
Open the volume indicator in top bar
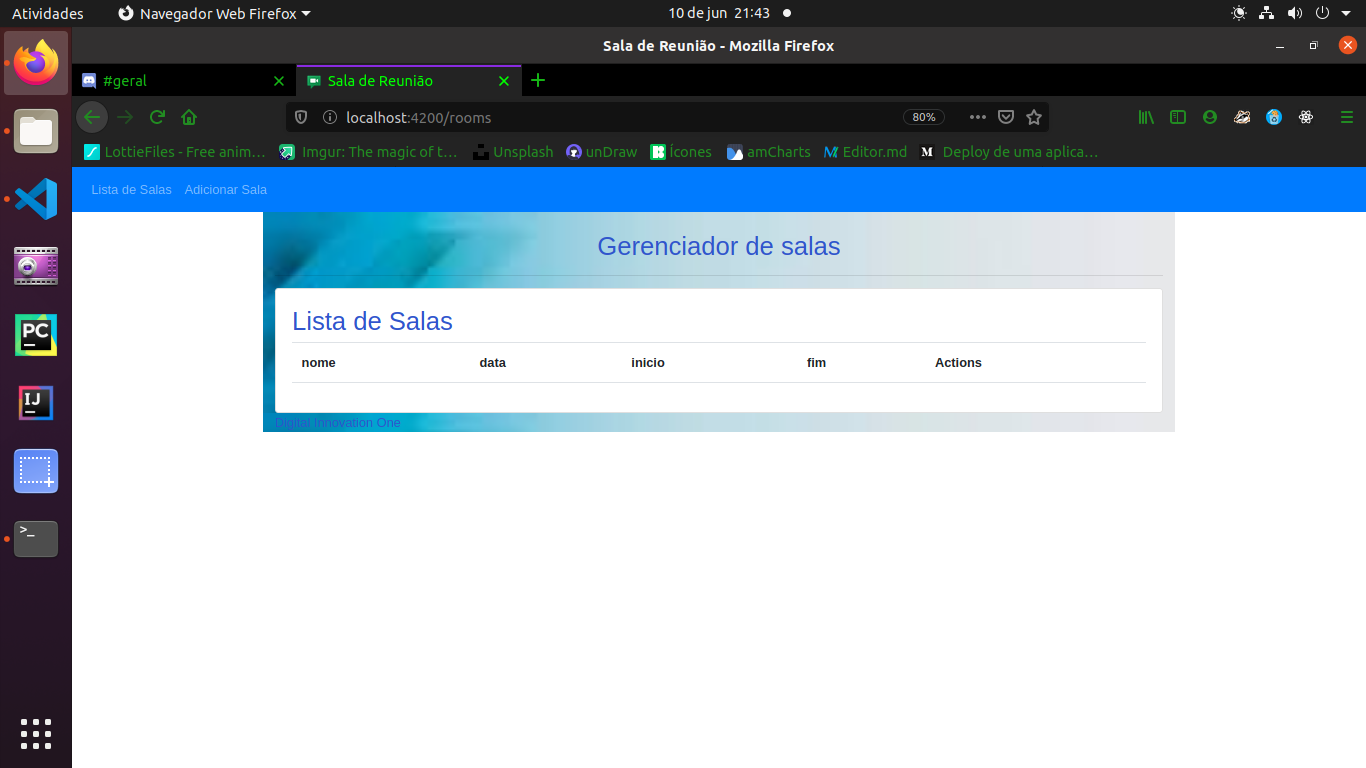(1295, 13)
